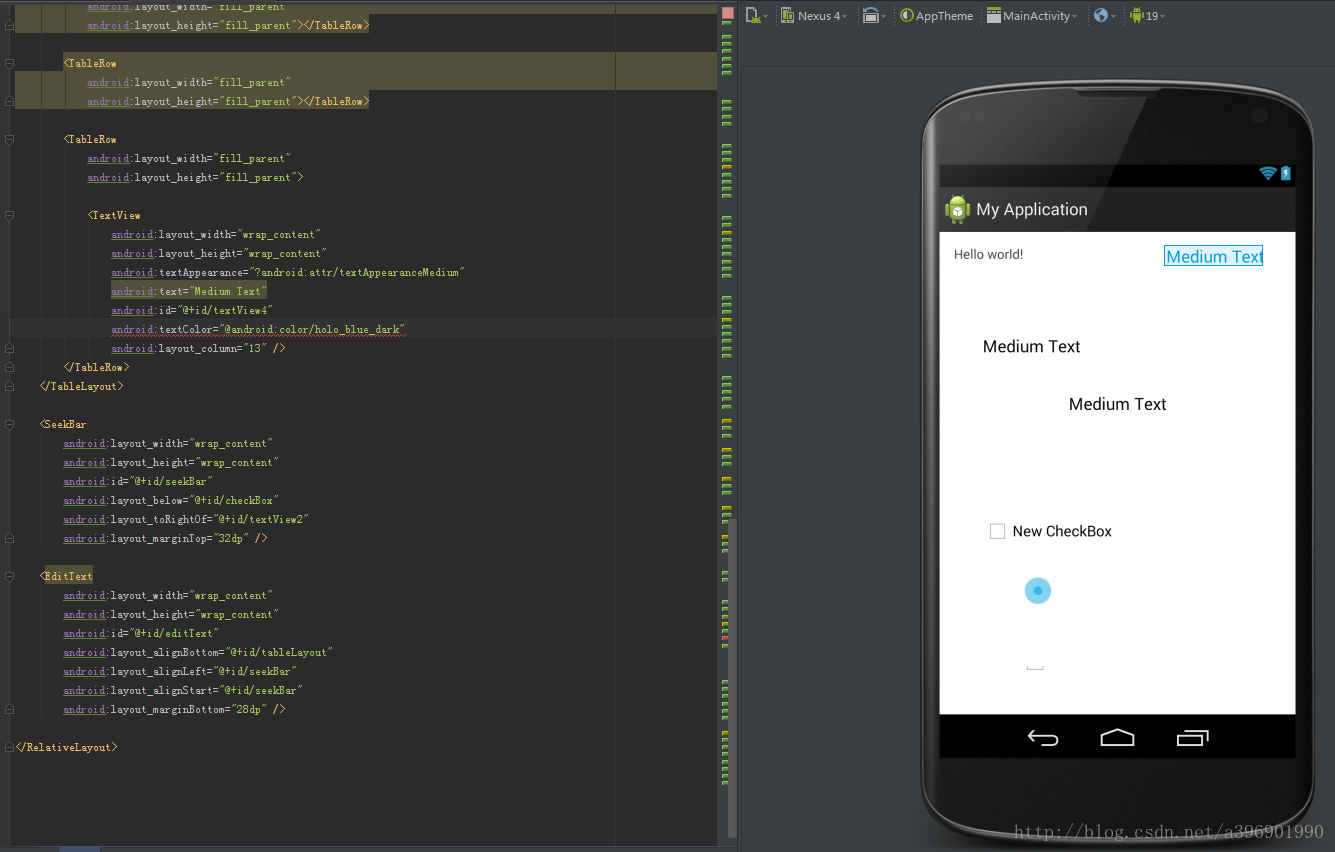Click the Hello world! text in preview
Image resolution: width=1335 pixels, height=852 pixels.
[x=988, y=254]
